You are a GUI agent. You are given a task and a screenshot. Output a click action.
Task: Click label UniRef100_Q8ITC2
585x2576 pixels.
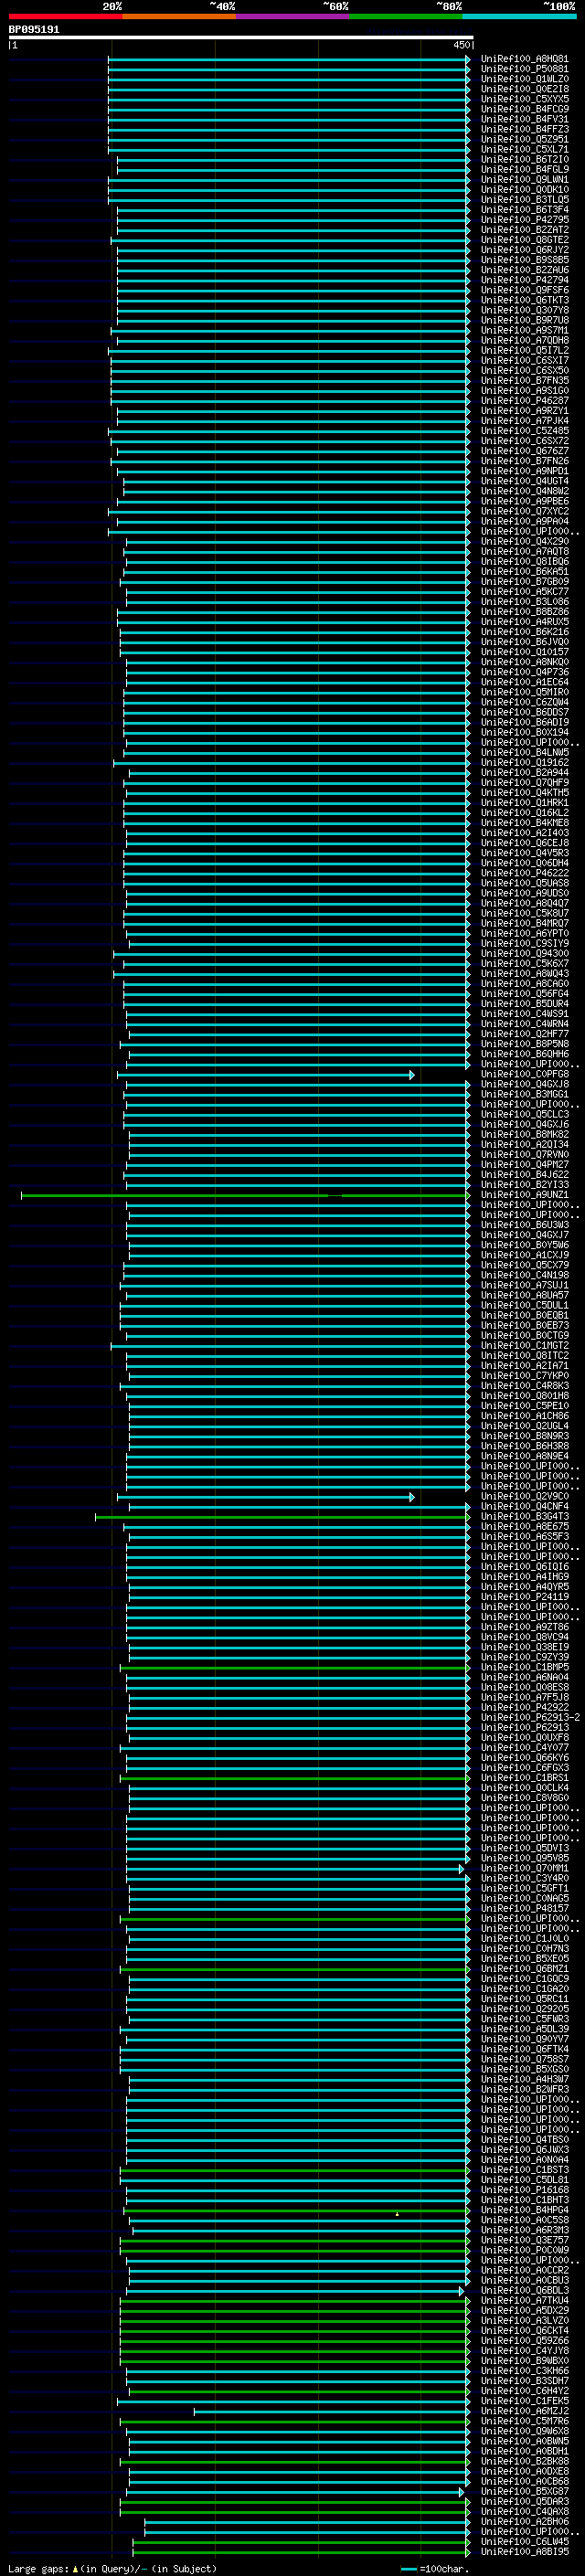524,1356
